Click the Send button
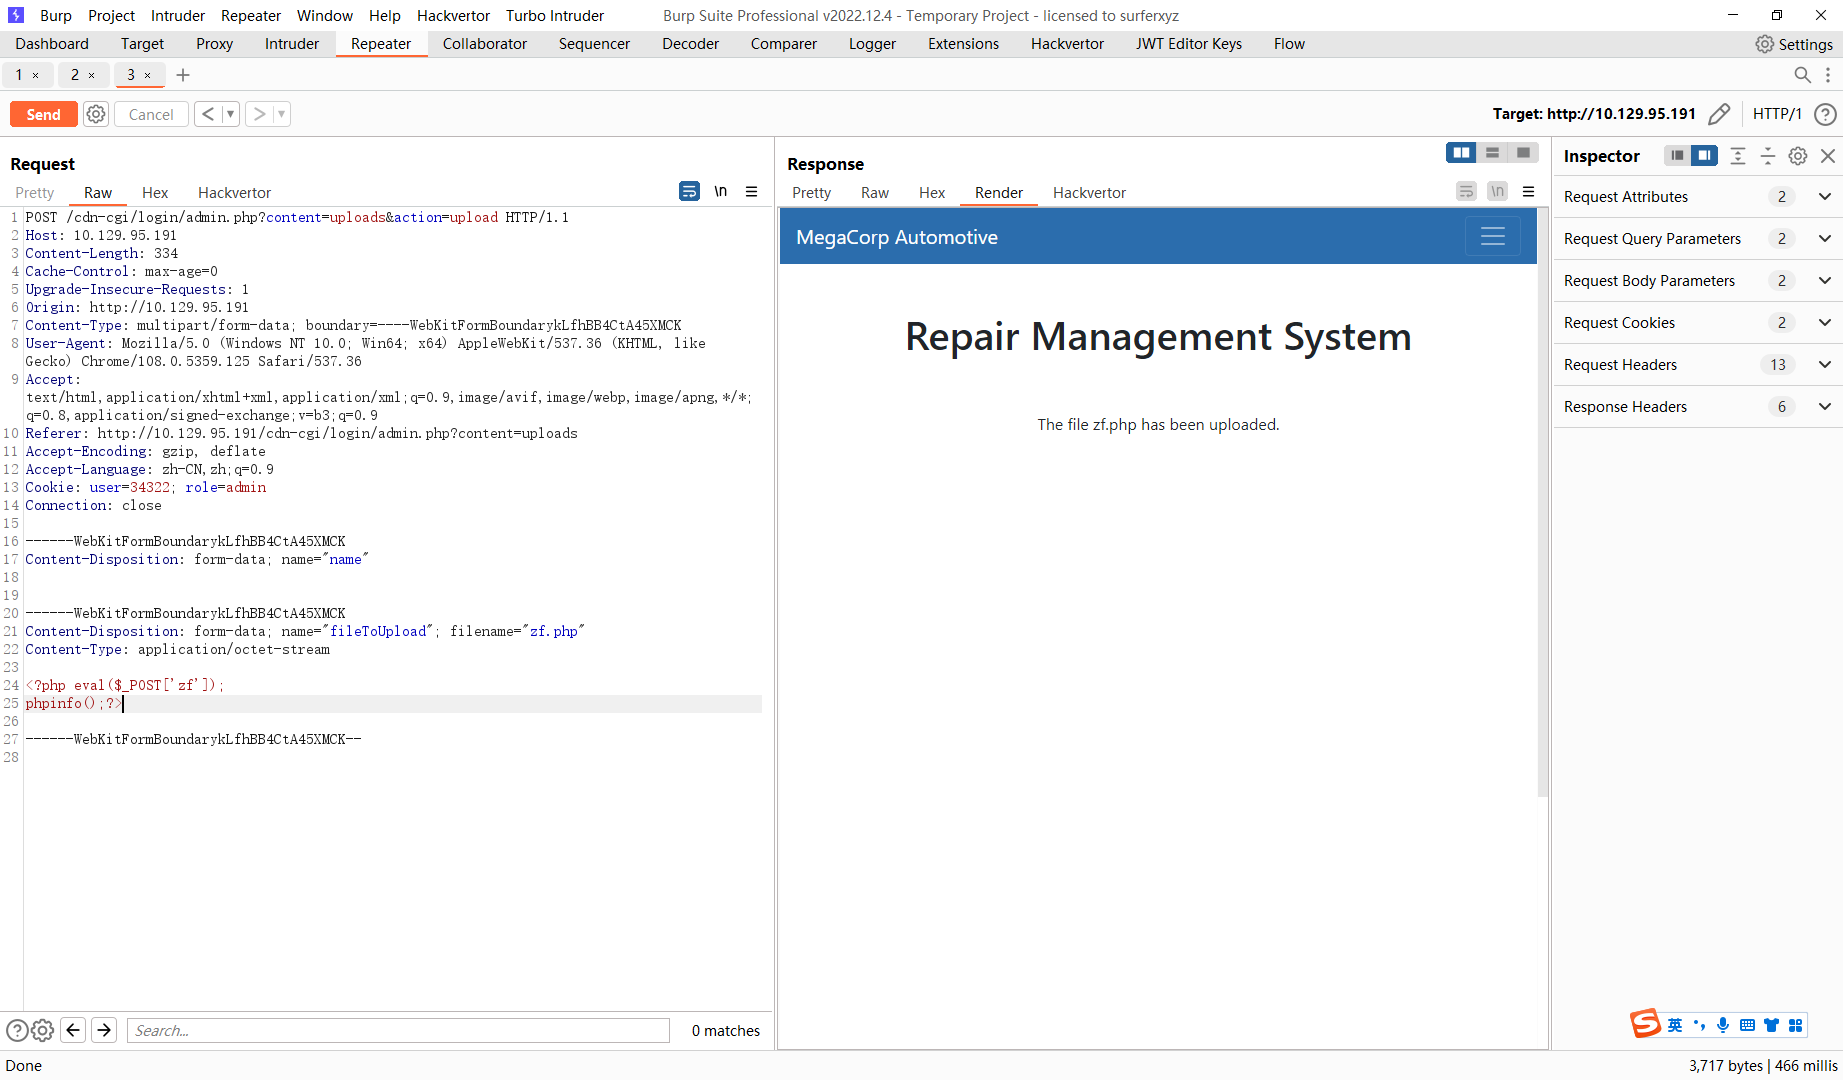Viewport: 1843px width, 1080px height. [43, 114]
